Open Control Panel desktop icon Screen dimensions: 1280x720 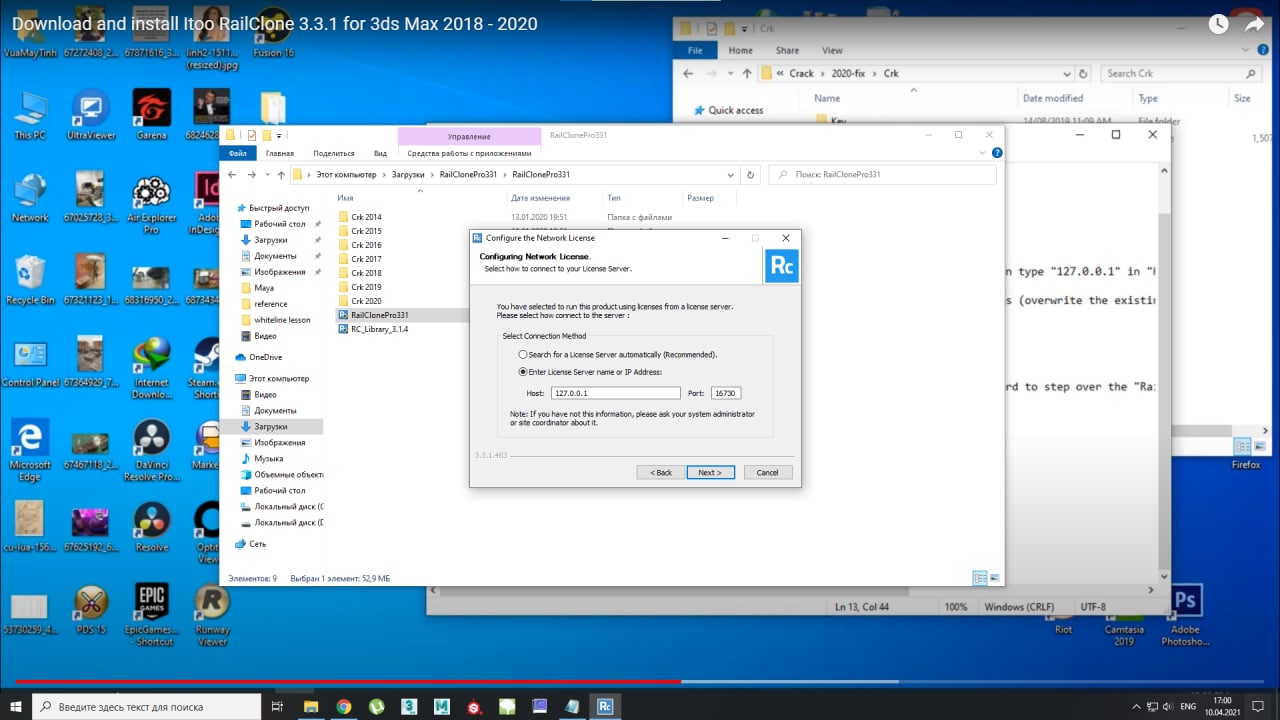[x=29, y=364]
